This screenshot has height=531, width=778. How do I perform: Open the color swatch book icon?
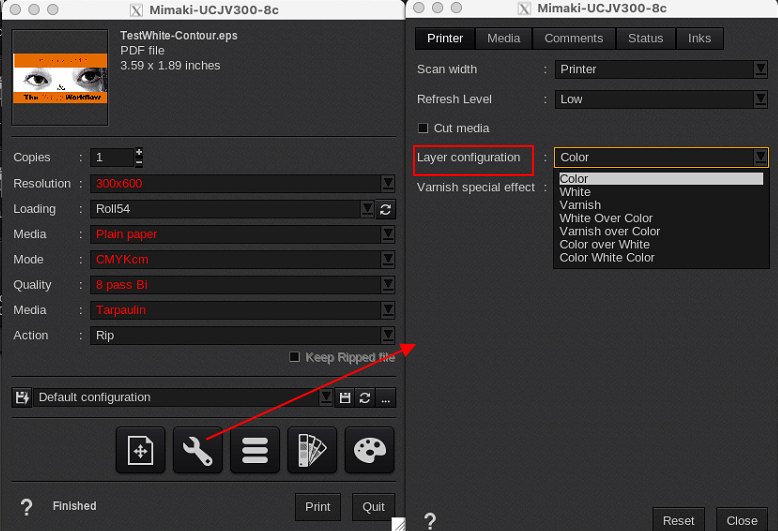point(312,450)
